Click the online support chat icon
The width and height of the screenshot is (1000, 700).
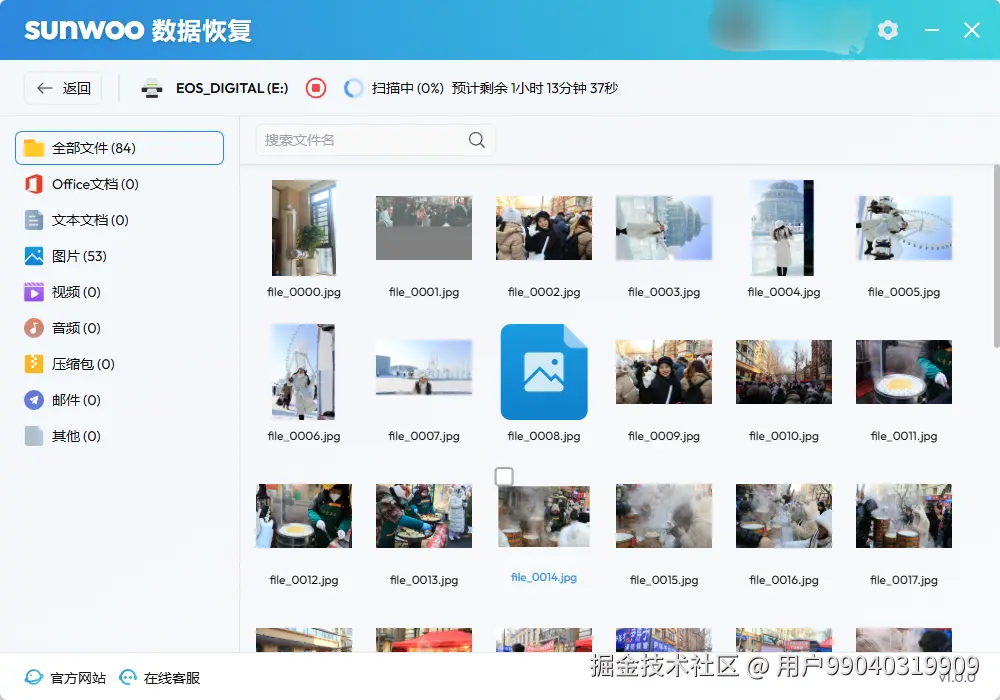pos(128,677)
